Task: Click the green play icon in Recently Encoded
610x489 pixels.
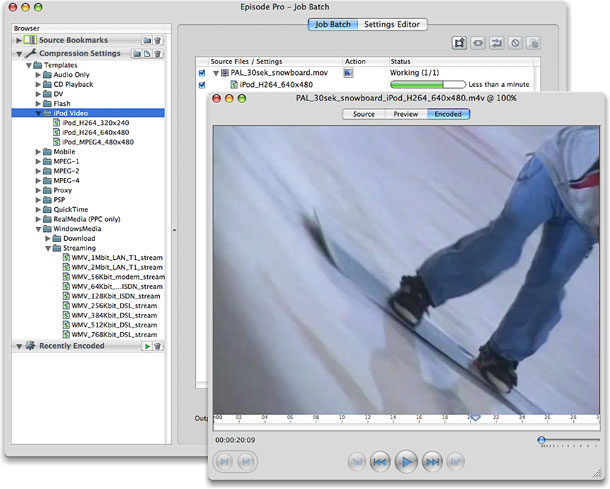Action: pos(146,345)
